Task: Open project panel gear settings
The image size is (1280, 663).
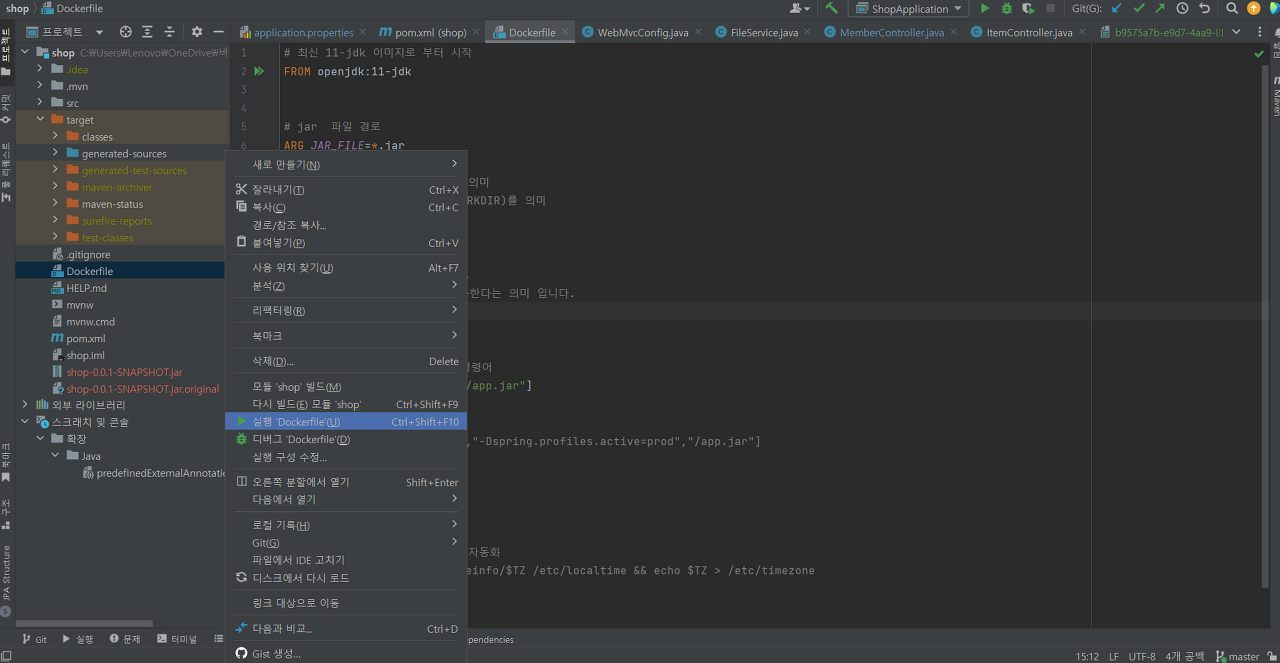Action: [197, 32]
